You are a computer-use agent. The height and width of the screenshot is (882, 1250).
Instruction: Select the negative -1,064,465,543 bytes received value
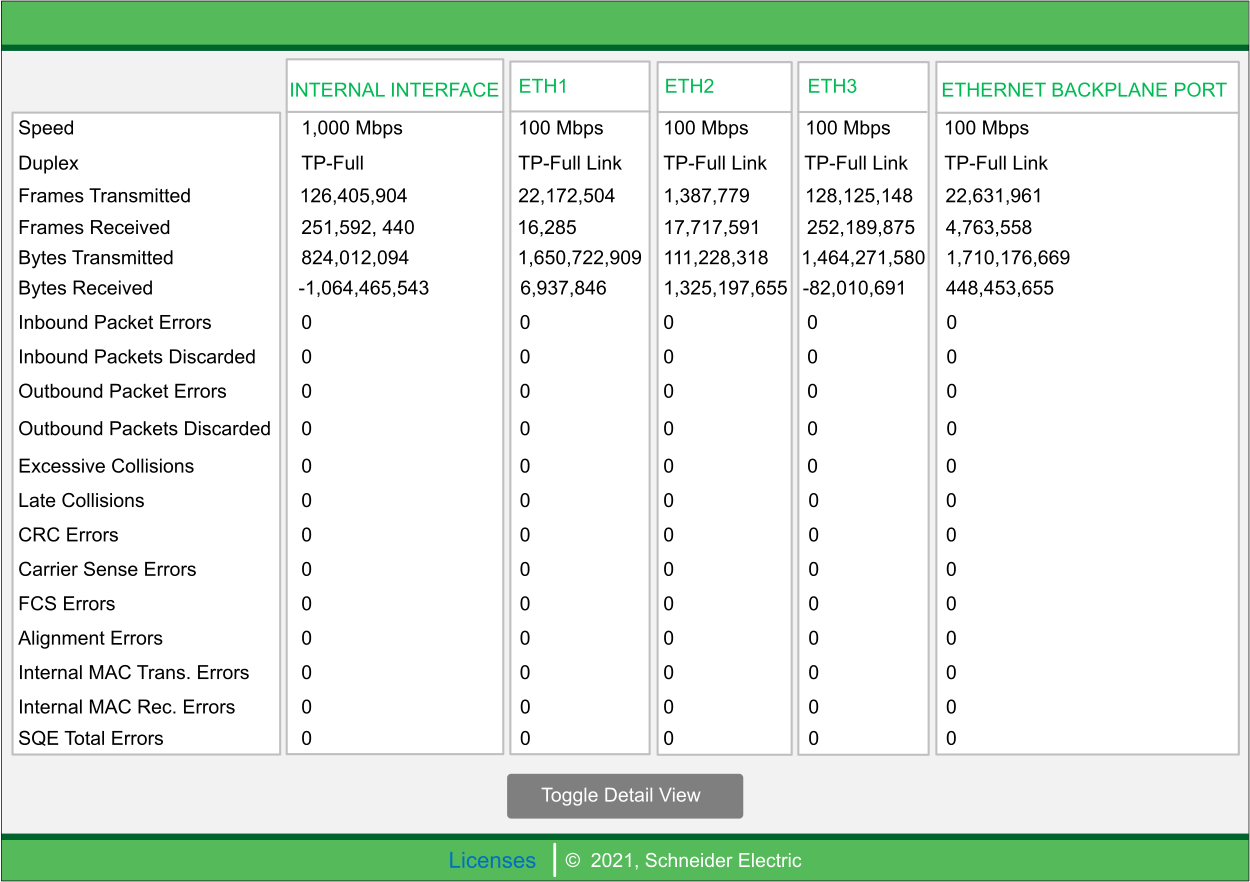coord(363,288)
